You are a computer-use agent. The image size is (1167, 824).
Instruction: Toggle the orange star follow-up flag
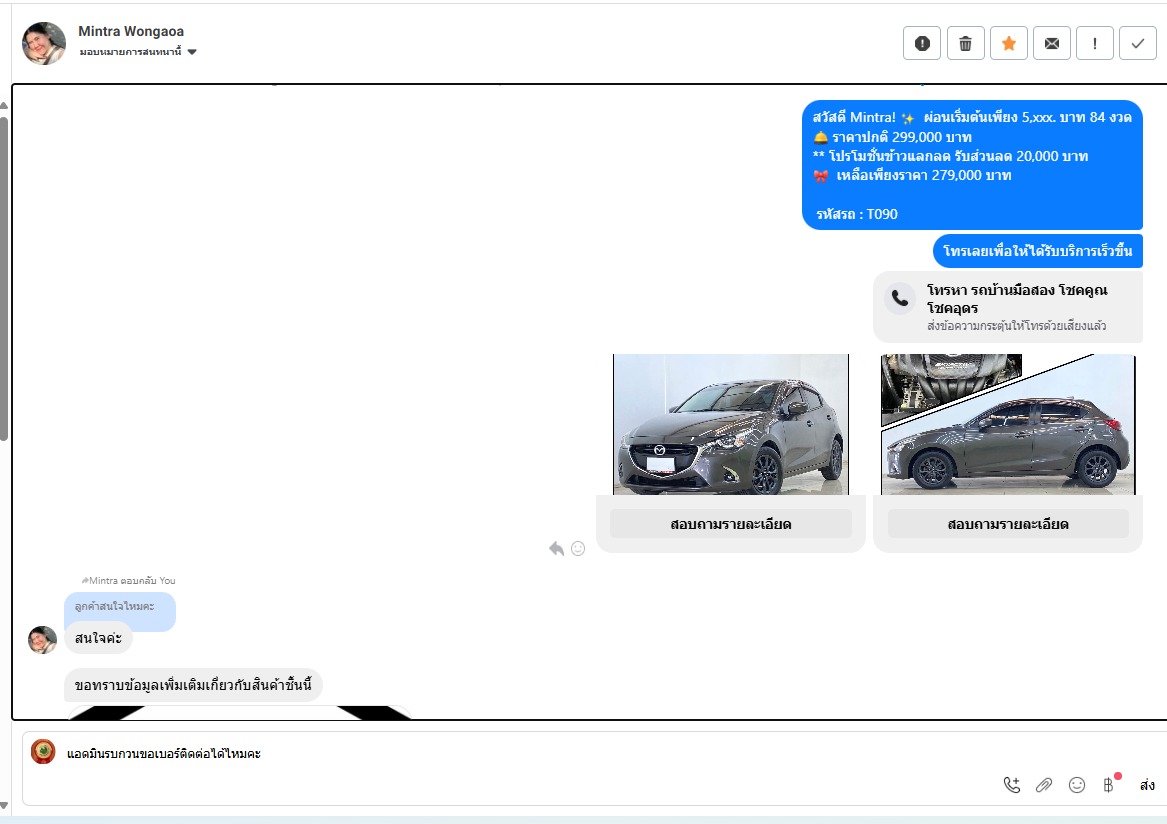coord(1008,43)
